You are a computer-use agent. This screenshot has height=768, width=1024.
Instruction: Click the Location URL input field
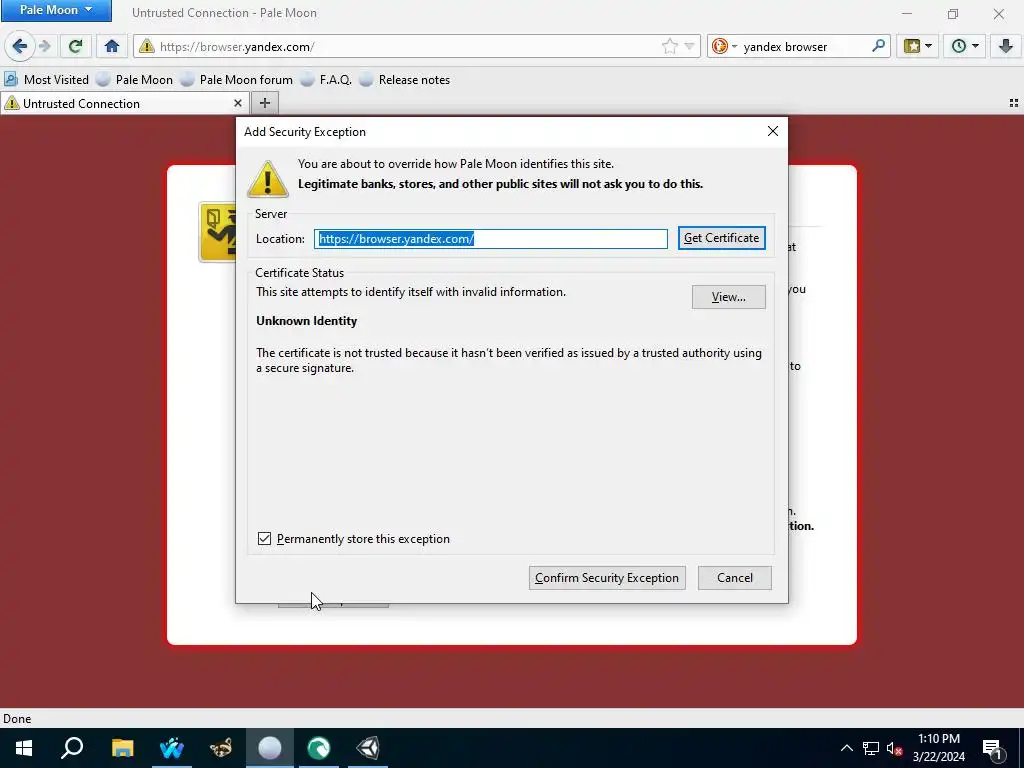[490, 238]
